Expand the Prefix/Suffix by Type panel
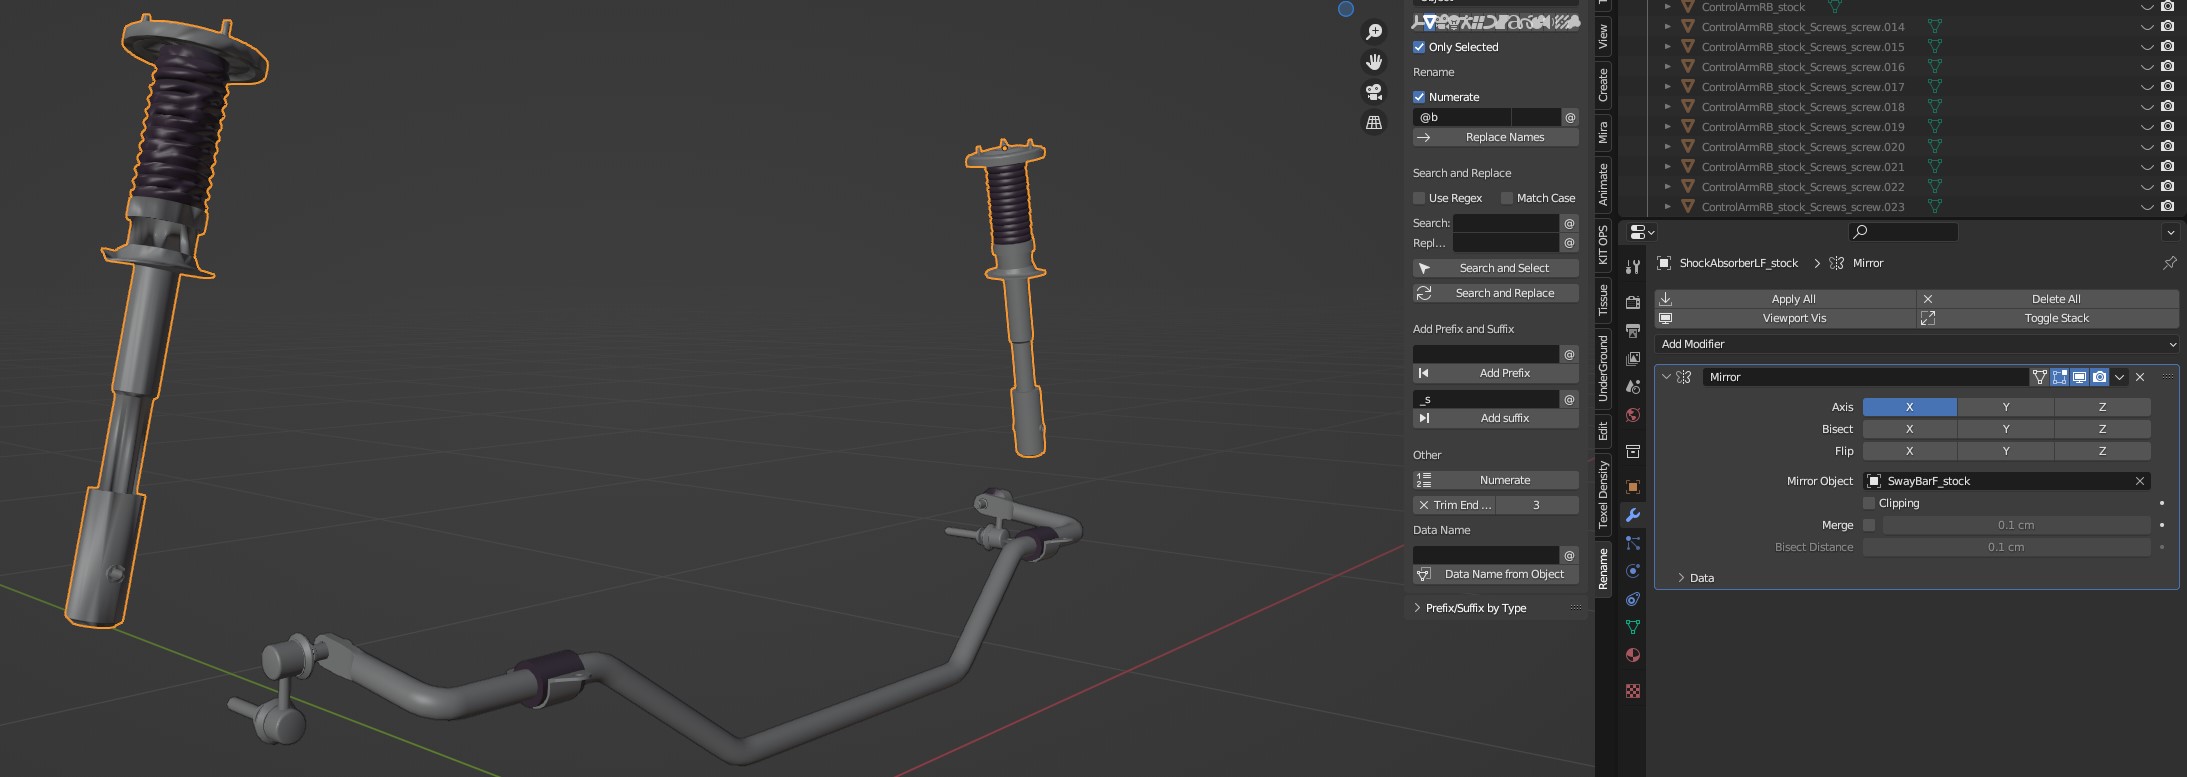 [1417, 608]
